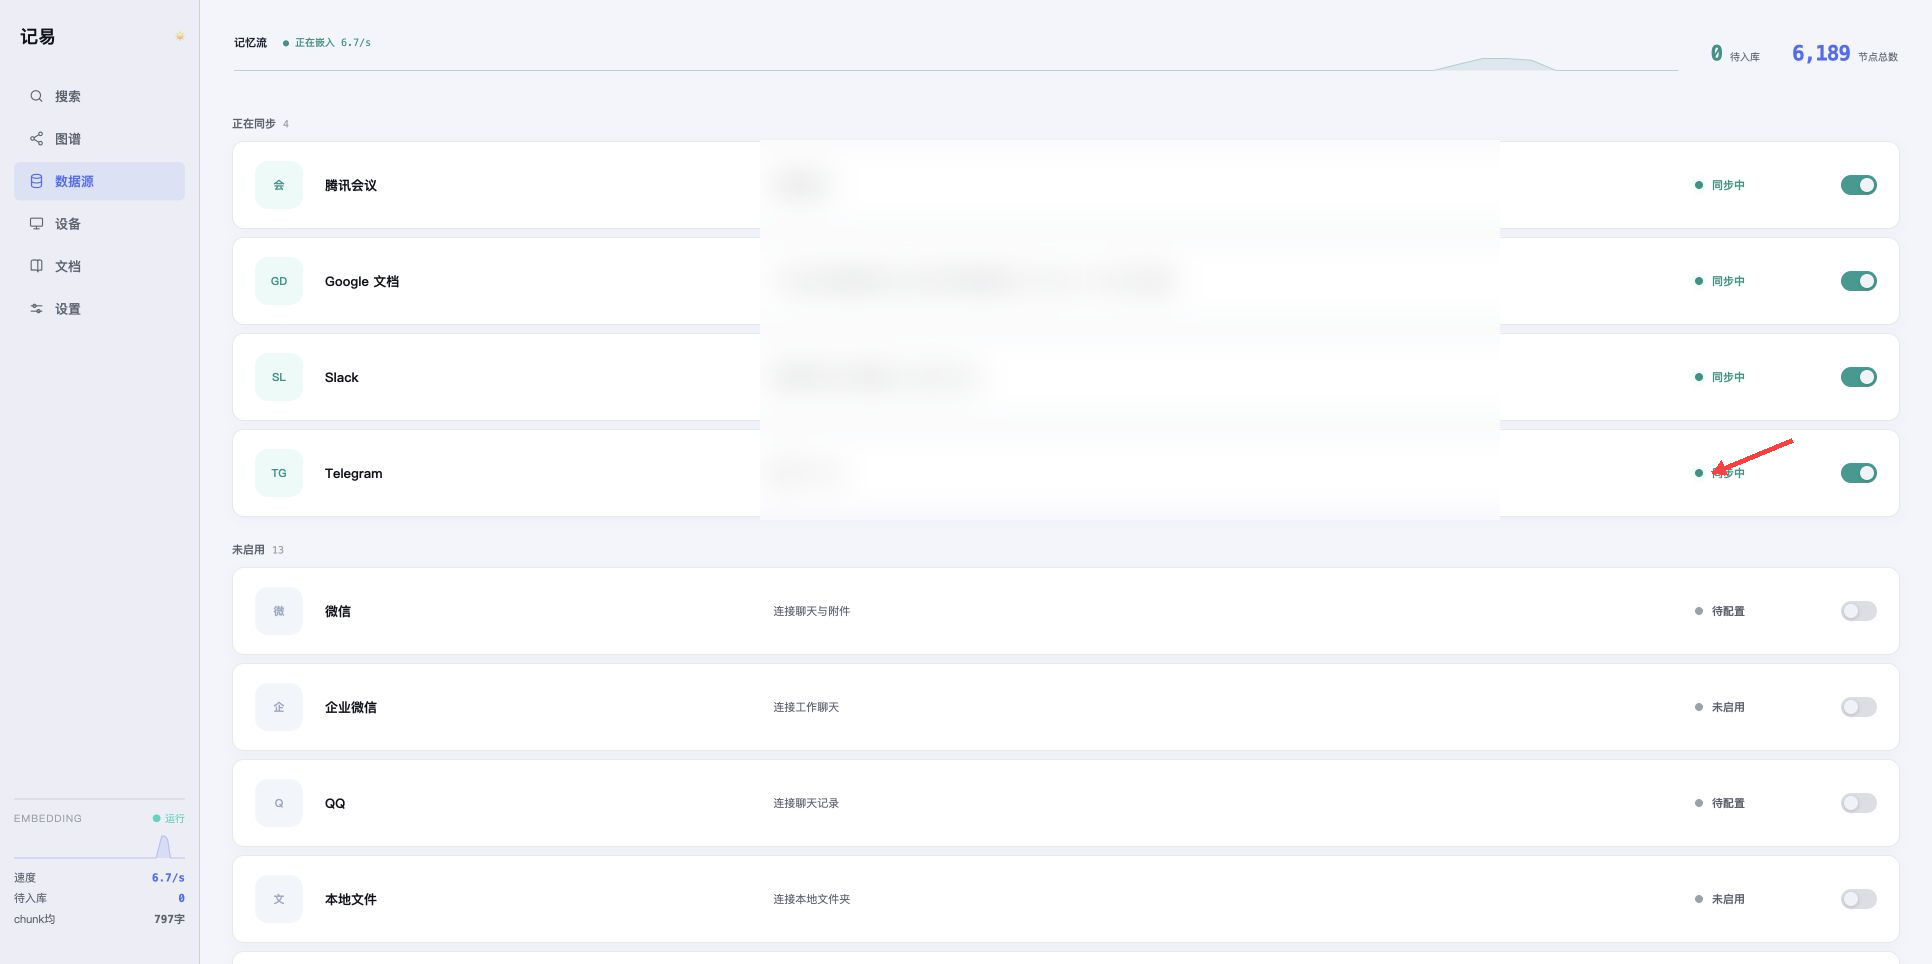Open 设置 from the sidebar
Image resolution: width=1932 pixels, height=964 pixels.
(x=99, y=309)
